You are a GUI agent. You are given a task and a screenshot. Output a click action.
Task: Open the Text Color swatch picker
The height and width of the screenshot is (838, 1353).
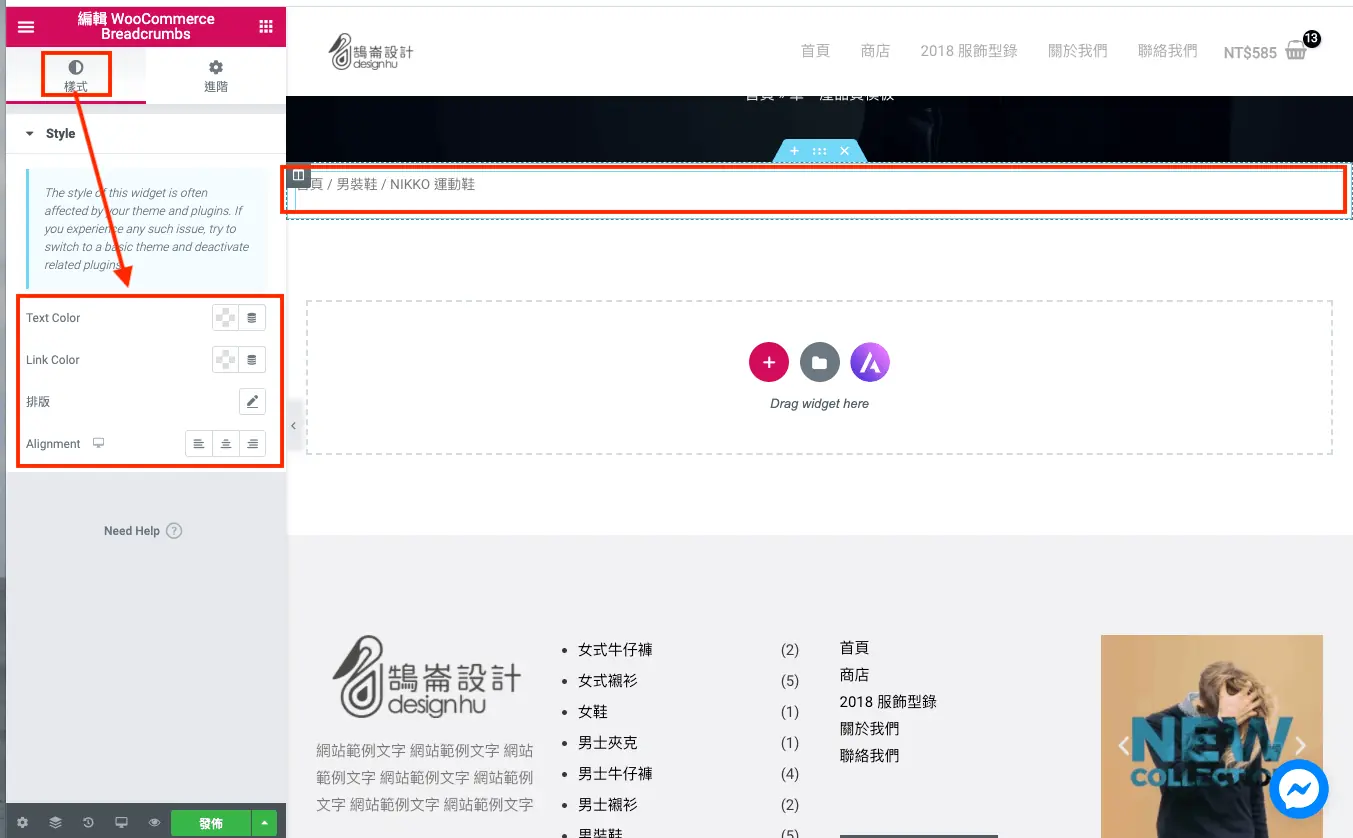(226, 318)
